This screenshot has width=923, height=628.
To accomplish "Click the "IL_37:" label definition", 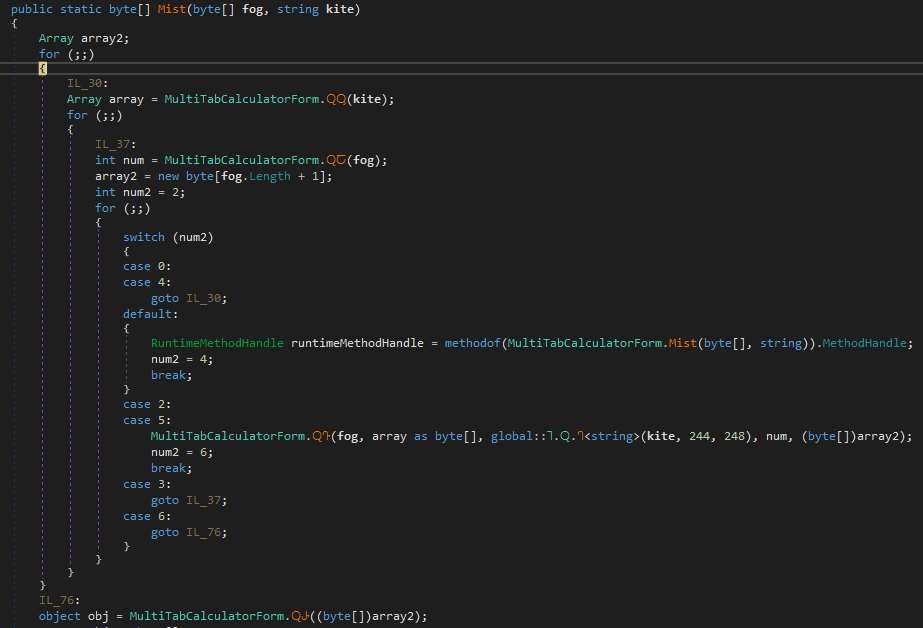I will tap(115, 144).
